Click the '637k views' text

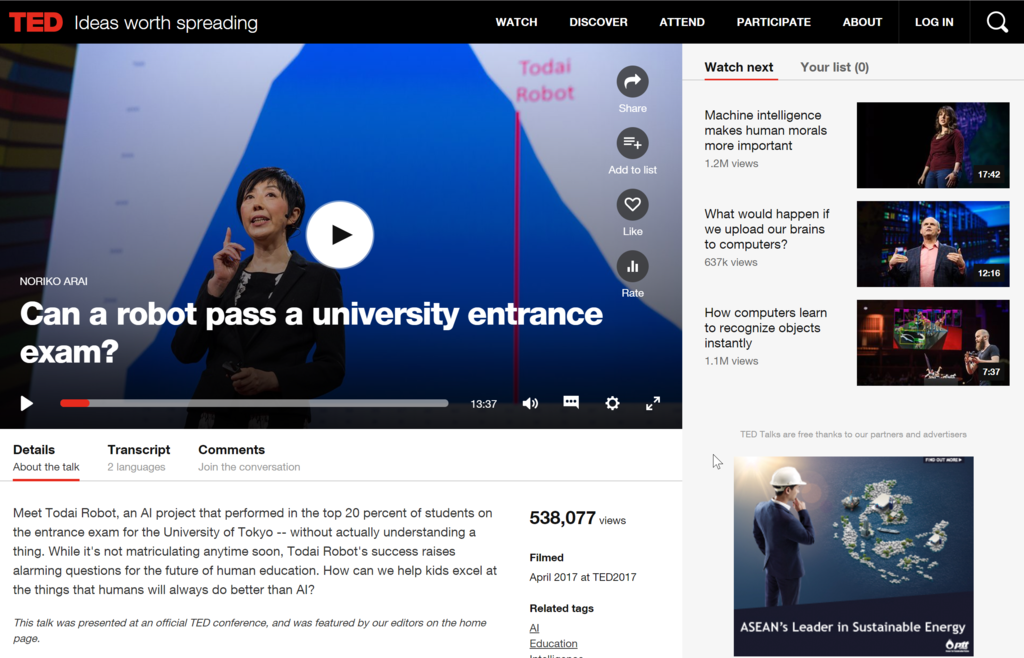(731, 262)
